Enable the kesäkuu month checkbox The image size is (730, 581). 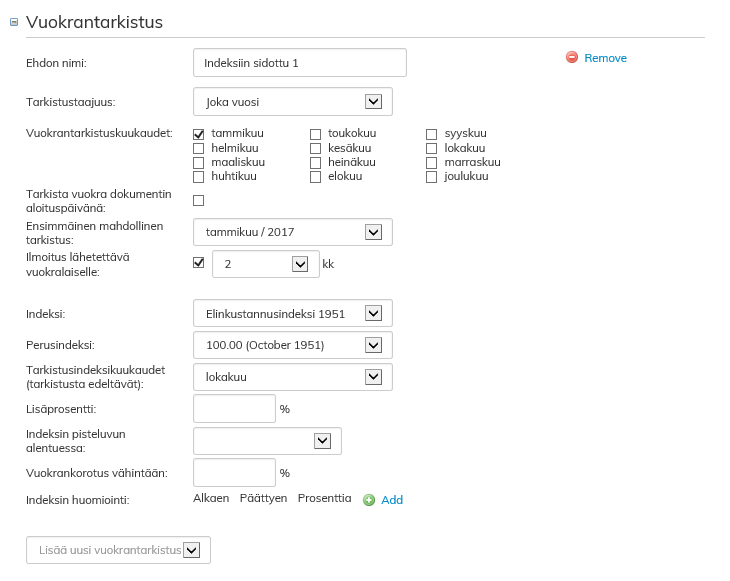click(x=315, y=148)
